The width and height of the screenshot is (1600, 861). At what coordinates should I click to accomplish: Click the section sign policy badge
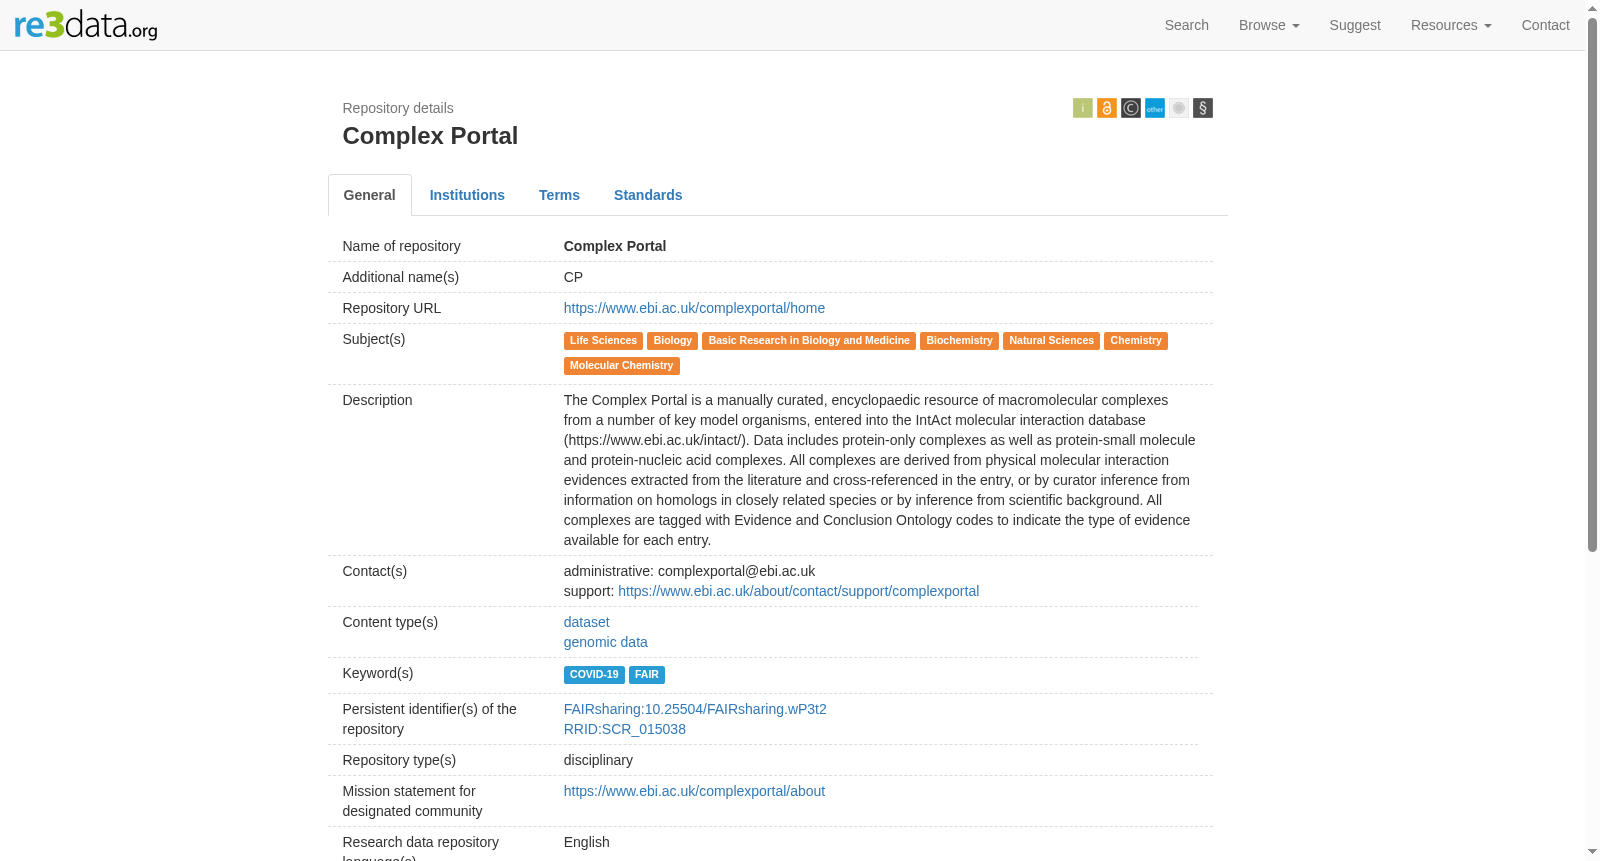coord(1202,108)
